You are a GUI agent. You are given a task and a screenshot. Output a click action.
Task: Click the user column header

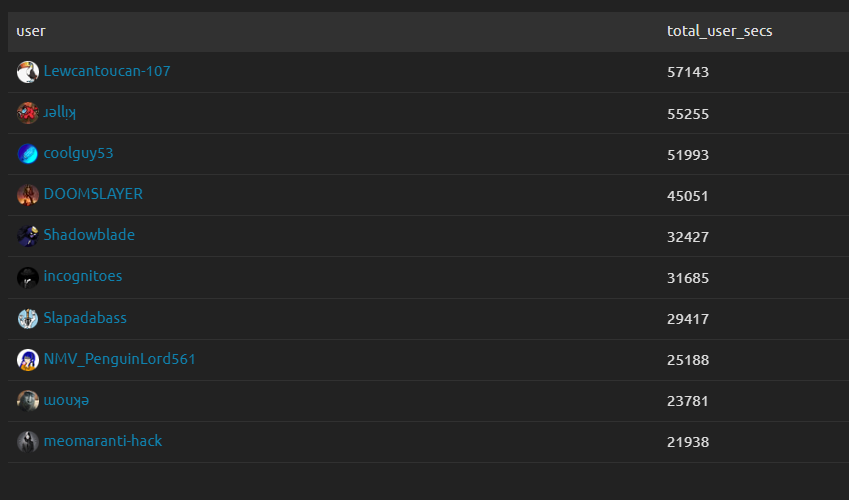coord(31,31)
